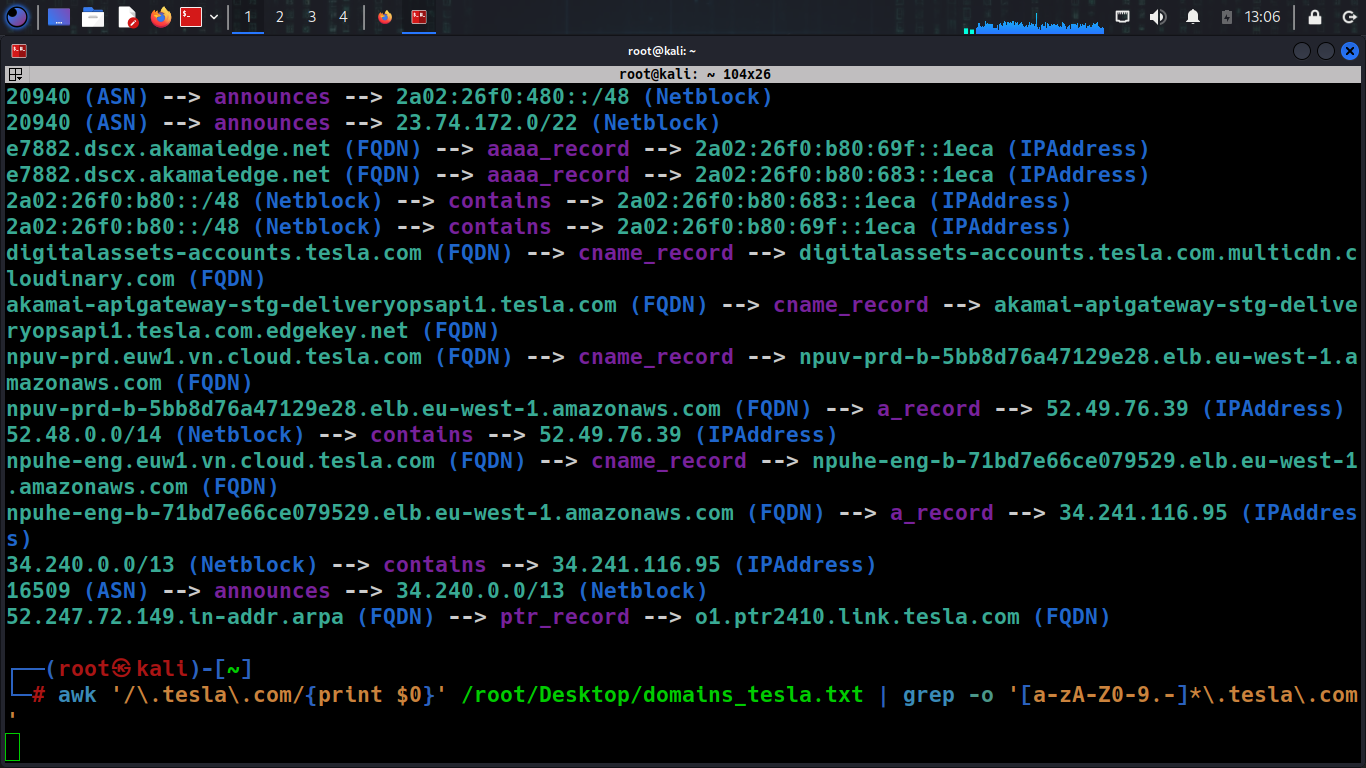This screenshot has width=1366, height=768.
Task: Lock the screen with the padlock icon
Action: [1315, 17]
